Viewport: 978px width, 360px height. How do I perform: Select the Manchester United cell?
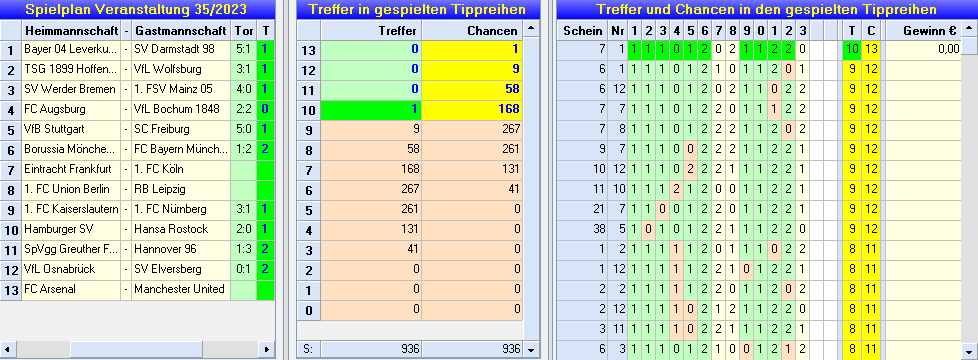coord(181,289)
